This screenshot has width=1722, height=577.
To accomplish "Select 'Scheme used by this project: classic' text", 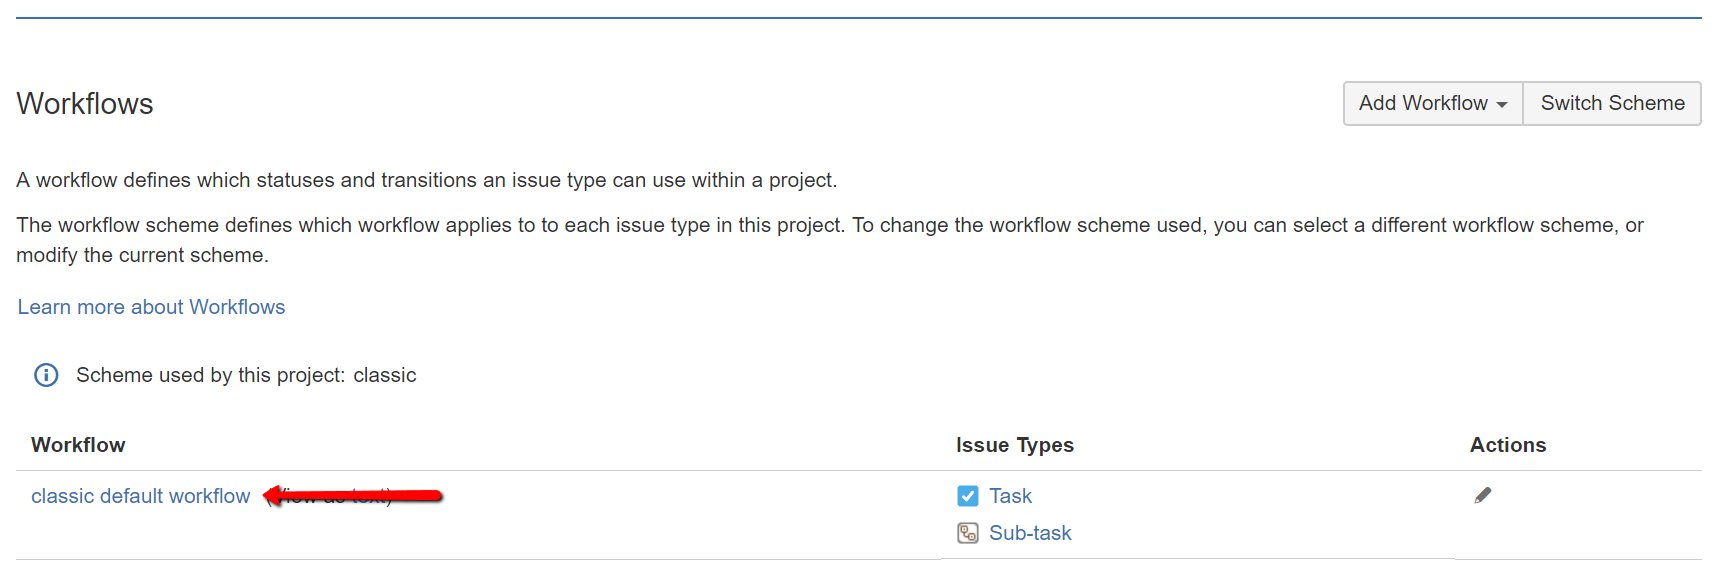I will 246,375.
